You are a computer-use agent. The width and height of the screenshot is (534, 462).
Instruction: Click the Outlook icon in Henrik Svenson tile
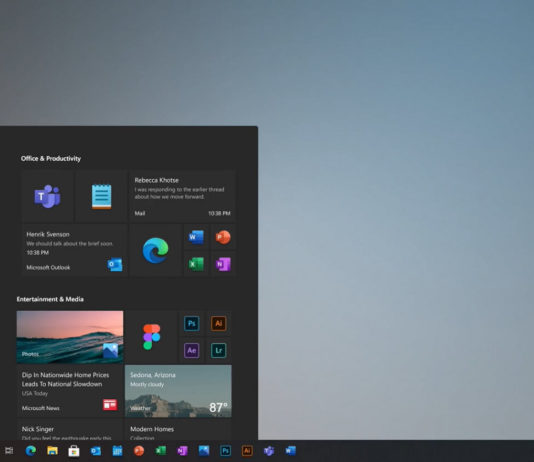click(115, 265)
